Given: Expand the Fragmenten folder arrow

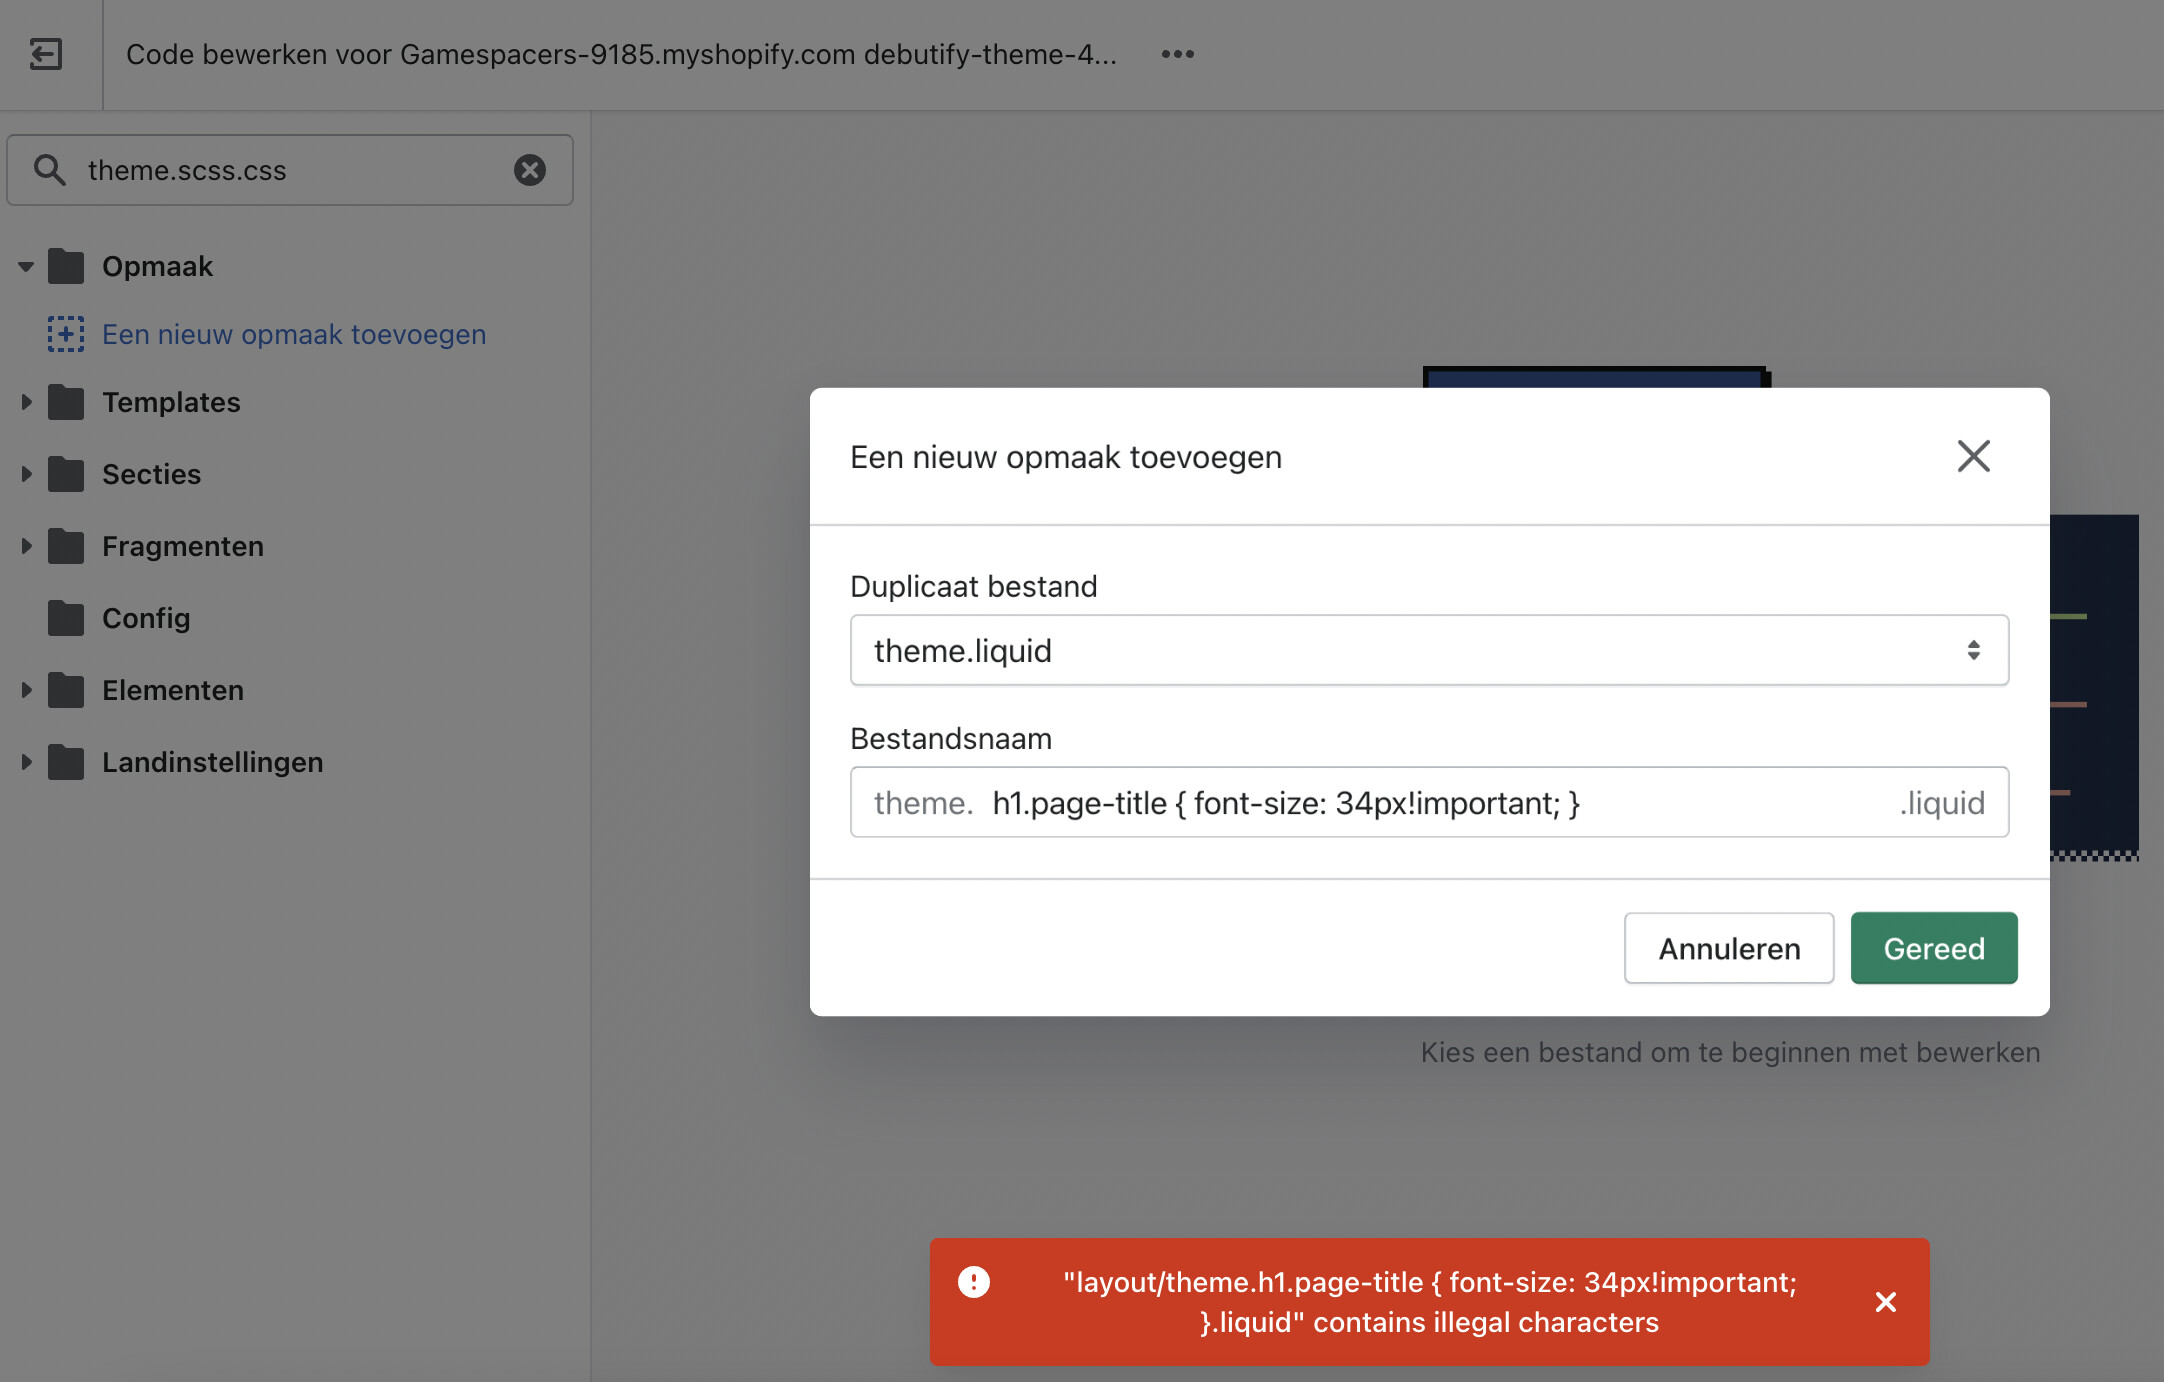Looking at the screenshot, I should 26,546.
